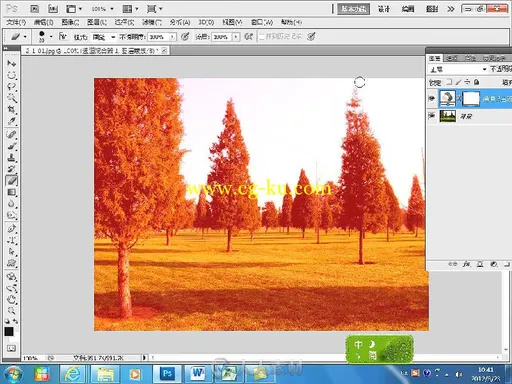Screen dimensions: 512x384
Task: Toggle tablet pressure for opacity
Action: coord(185,36)
